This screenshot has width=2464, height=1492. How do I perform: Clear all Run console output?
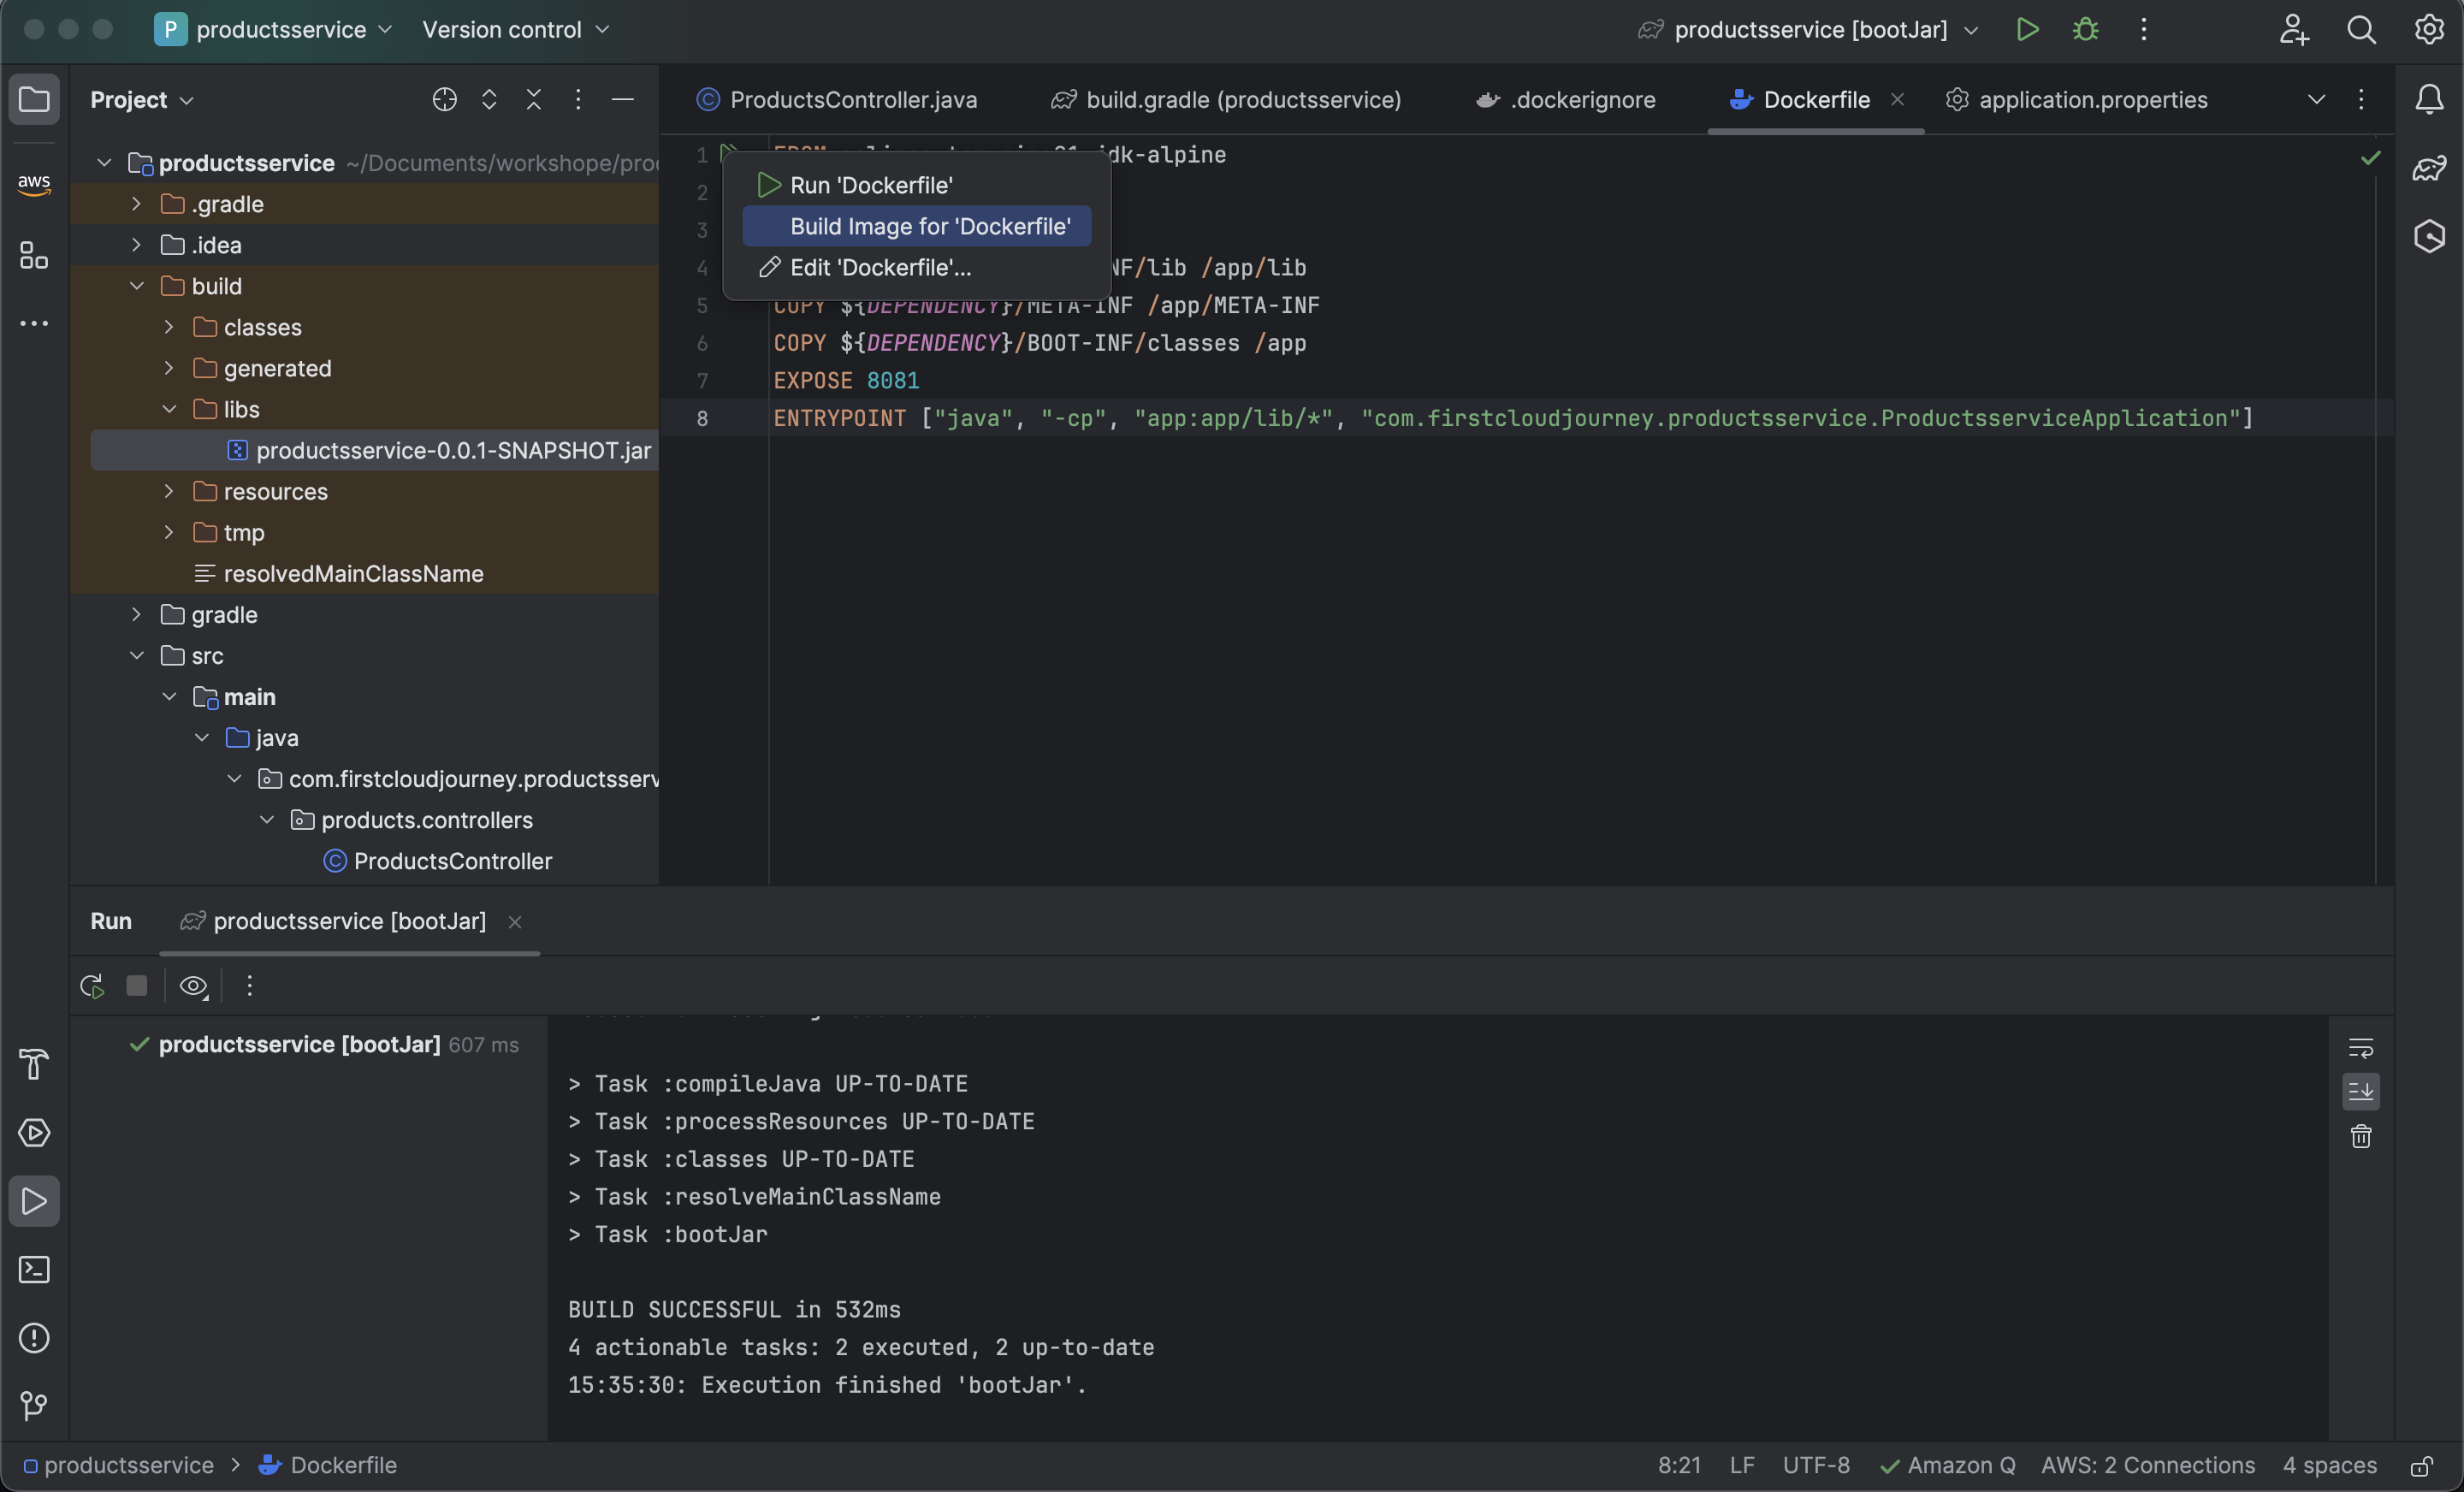pos(2361,1137)
